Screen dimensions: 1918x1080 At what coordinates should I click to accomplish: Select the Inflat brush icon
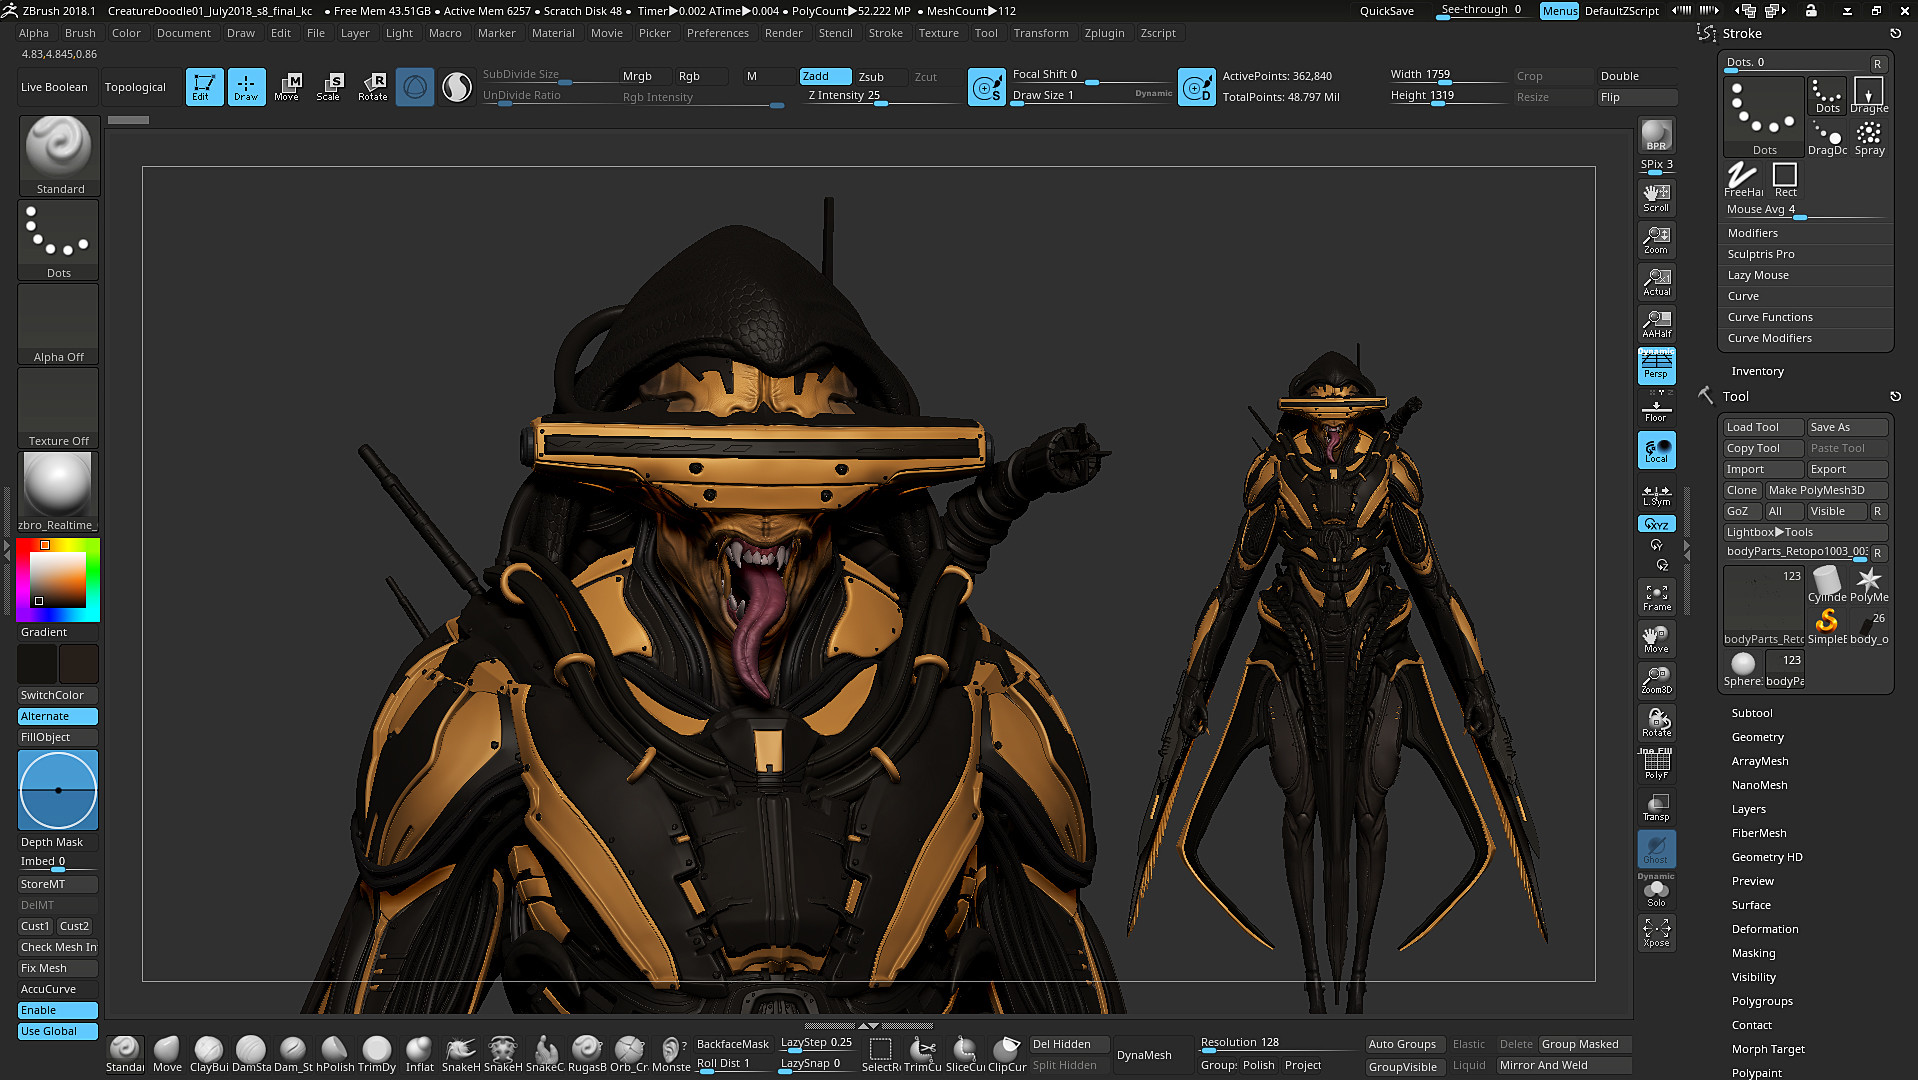click(419, 1054)
